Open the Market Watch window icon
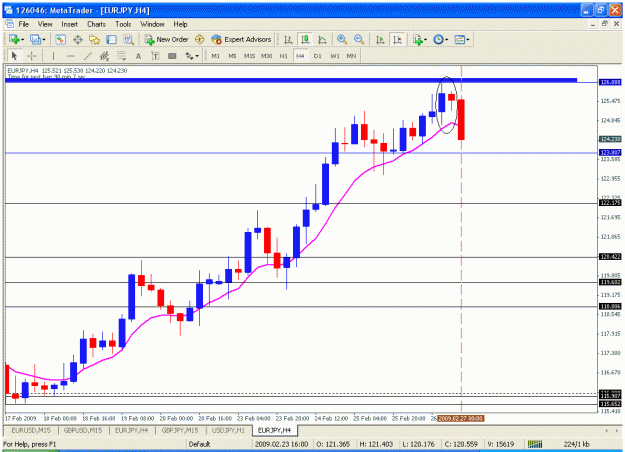The height and width of the screenshot is (452, 625). (x=60, y=39)
